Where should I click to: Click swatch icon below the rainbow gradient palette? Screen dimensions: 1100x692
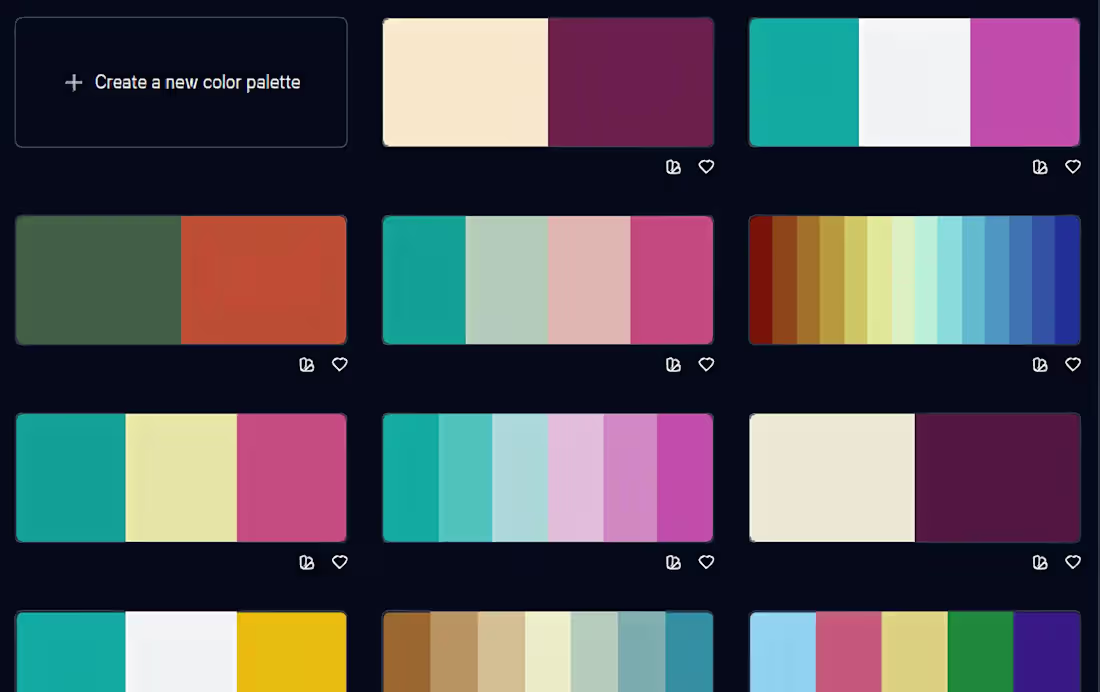coord(1040,365)
